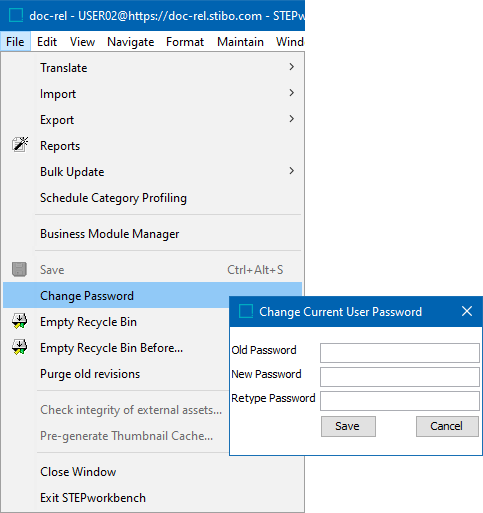
Task: Click the Change Current User Password dialog icon
Action: point(246,311)
